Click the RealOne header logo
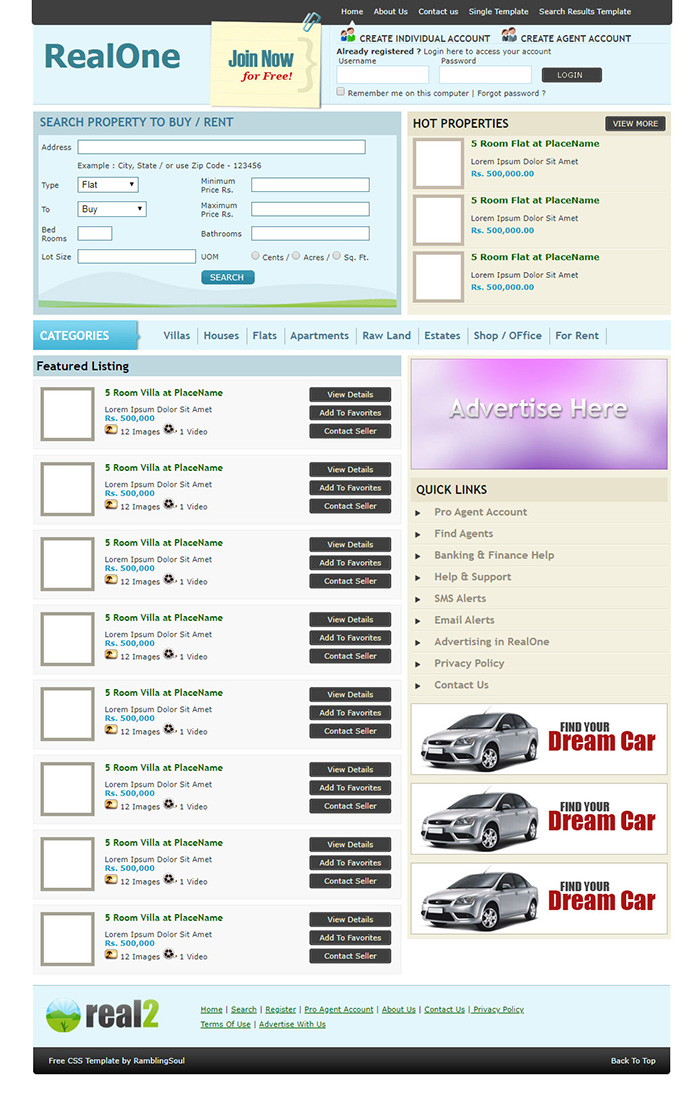Screen dimensions: 700x1108 (112, 57)
